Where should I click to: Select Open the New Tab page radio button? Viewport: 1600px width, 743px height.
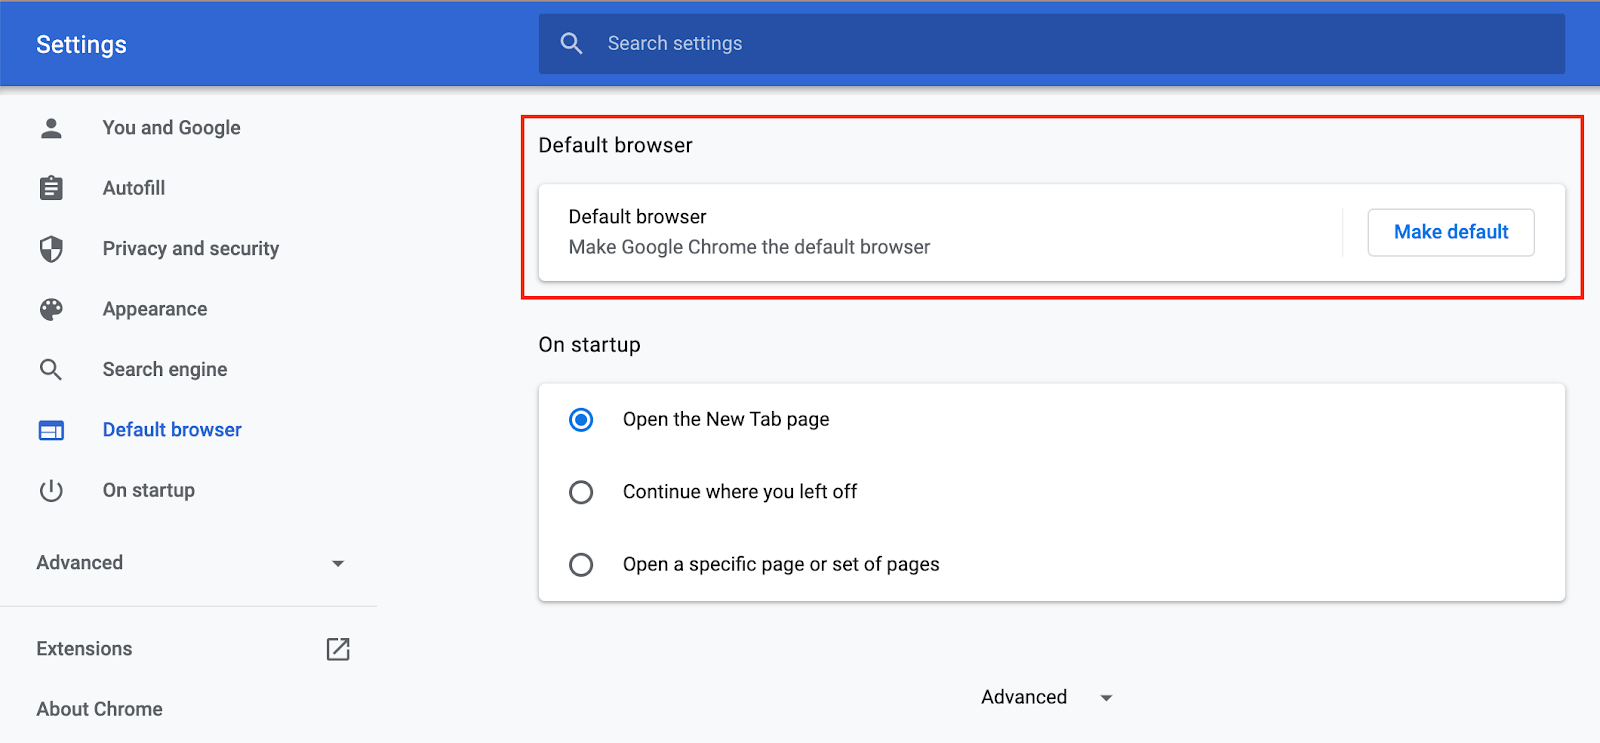point(581,420)
